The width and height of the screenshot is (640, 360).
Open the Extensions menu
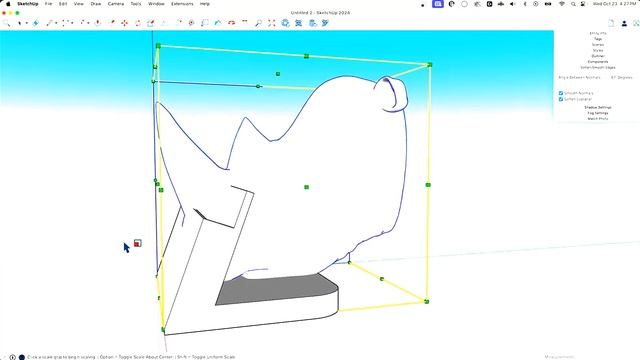coord(182,4)
